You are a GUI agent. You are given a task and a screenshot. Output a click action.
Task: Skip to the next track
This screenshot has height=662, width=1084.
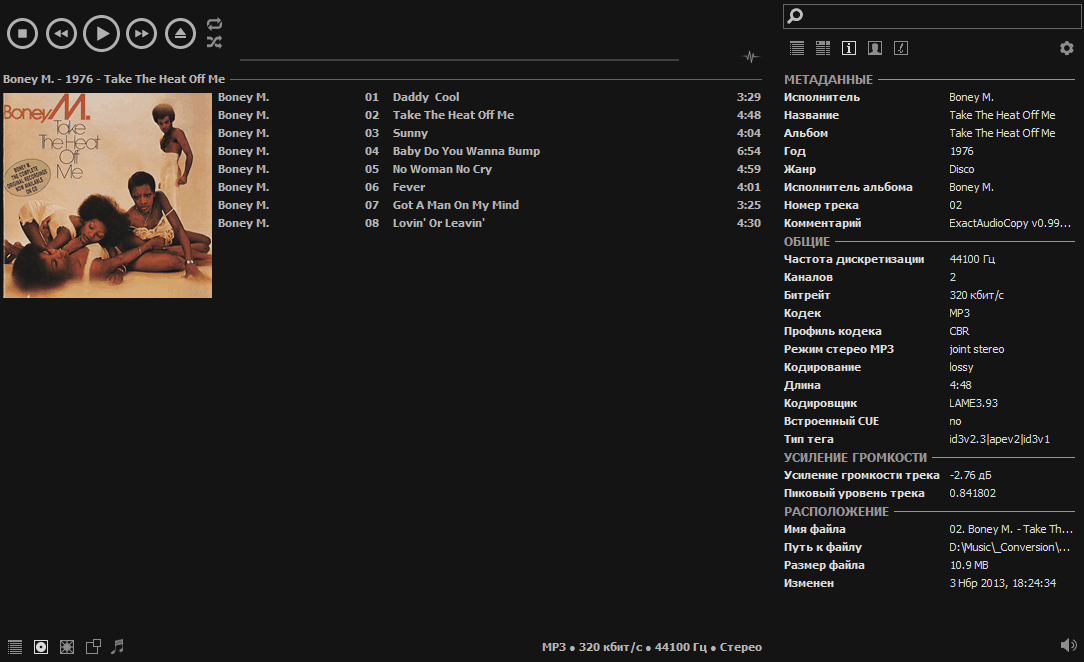click(141, 34)
